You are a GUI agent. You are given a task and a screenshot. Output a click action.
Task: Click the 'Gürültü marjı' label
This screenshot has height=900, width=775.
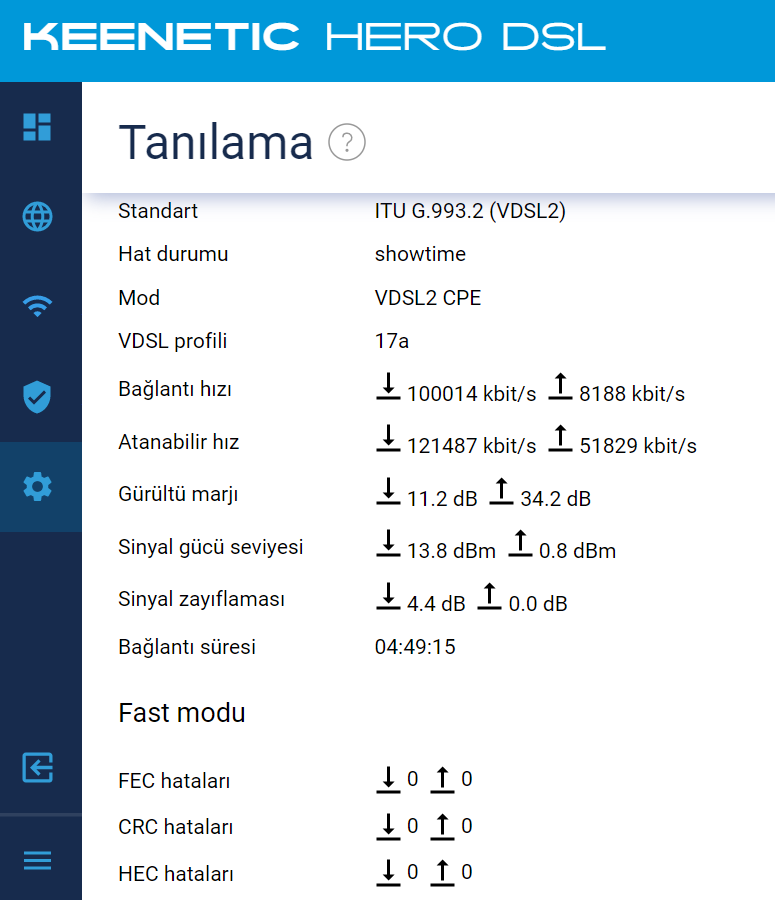pyautogui.click(x=178, y=494)
